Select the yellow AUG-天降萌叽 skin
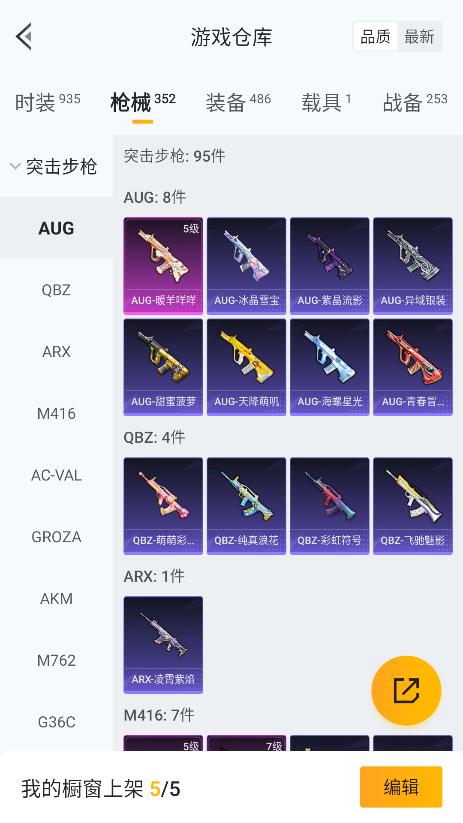Image resolution: width=463 pixels, height=823 pixels. click(x=246, y=367)
